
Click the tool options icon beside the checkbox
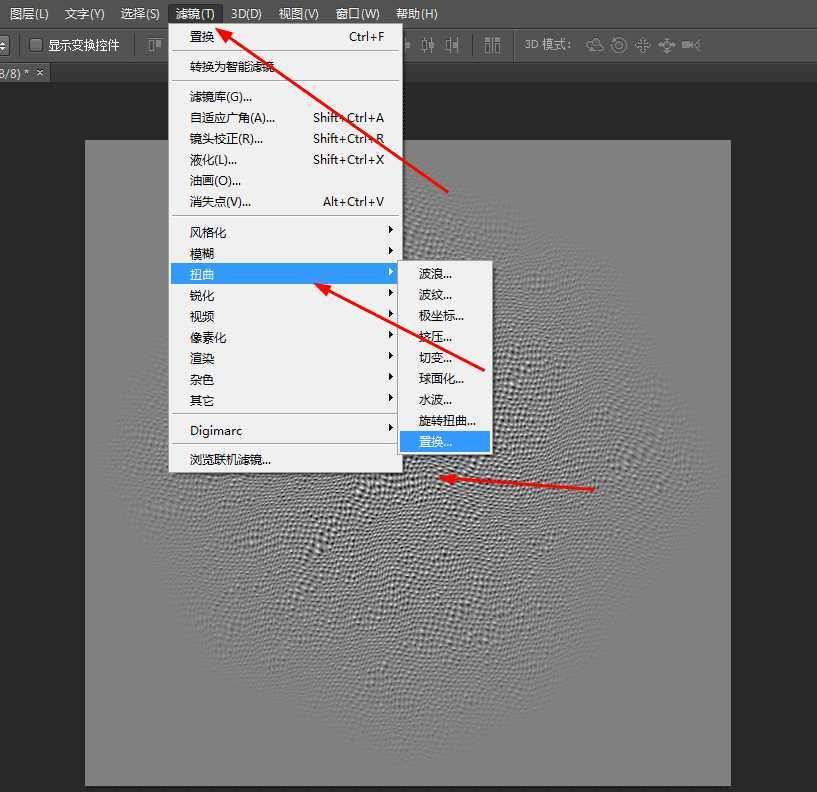point(153,44)
